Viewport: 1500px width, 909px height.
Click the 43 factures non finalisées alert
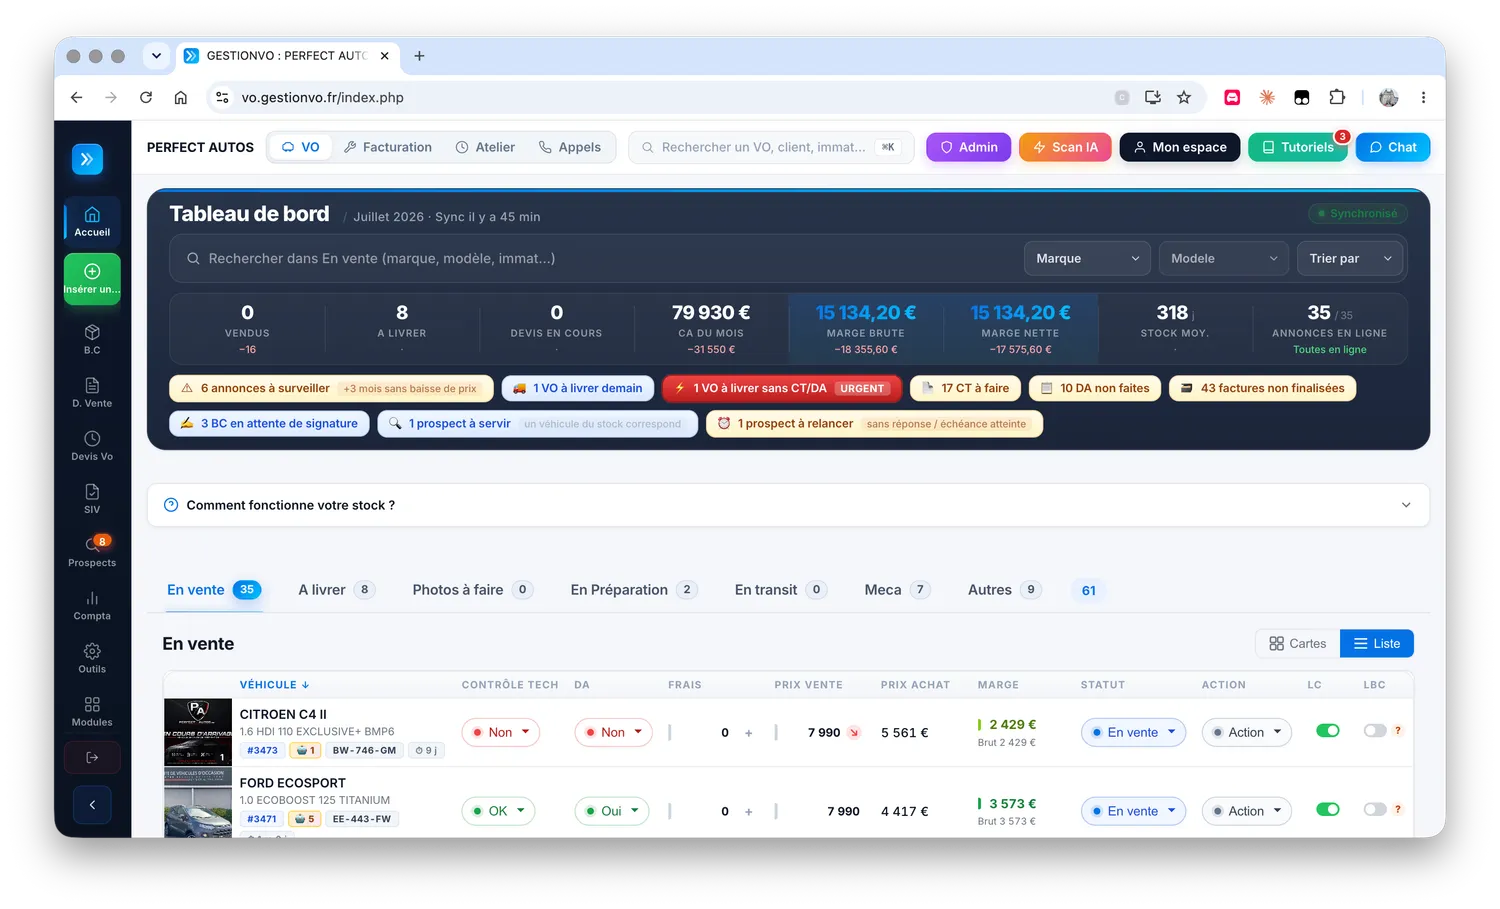point(1262,388)
